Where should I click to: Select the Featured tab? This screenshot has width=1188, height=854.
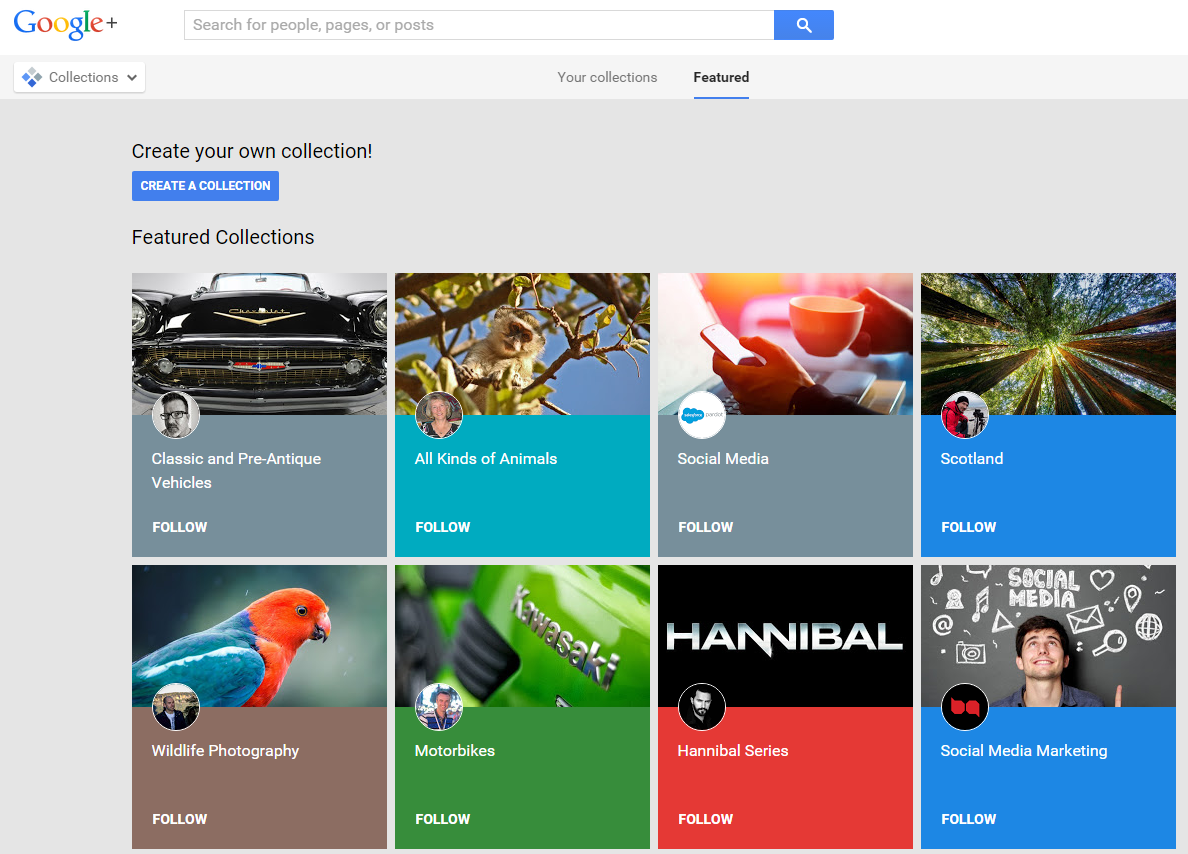click(721, 77)
